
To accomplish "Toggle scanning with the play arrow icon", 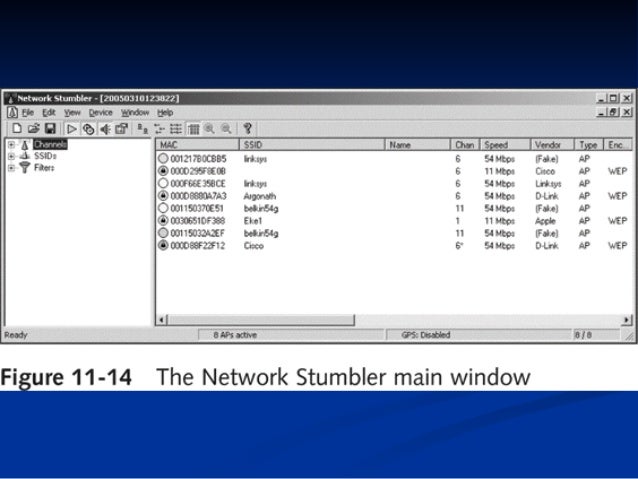I will coord(72,129).
